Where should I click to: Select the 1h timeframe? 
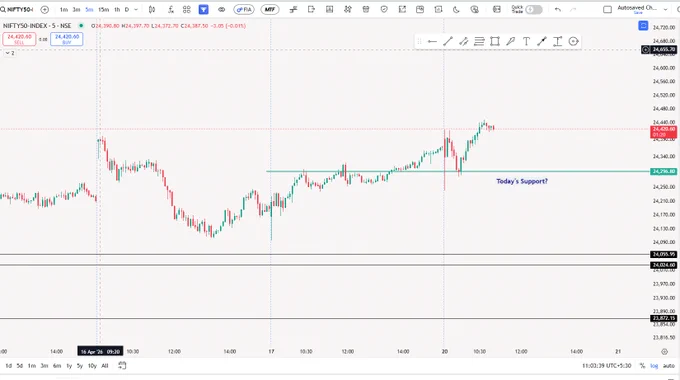click(x=117, y=10)
